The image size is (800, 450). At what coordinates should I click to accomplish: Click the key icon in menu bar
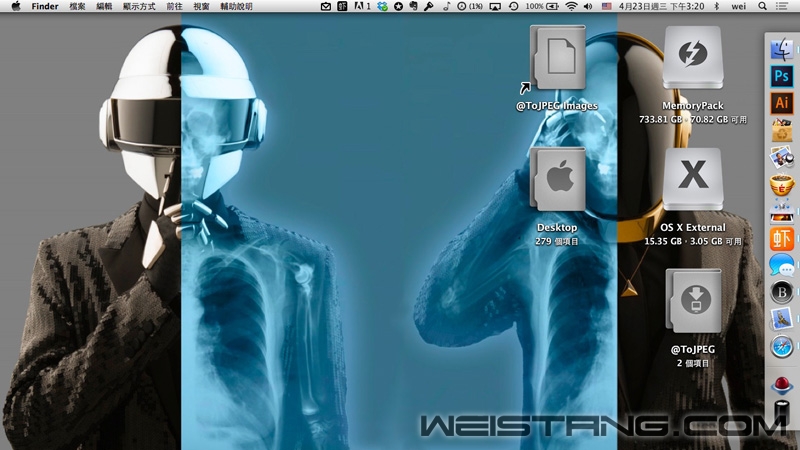tap(429, 6)
